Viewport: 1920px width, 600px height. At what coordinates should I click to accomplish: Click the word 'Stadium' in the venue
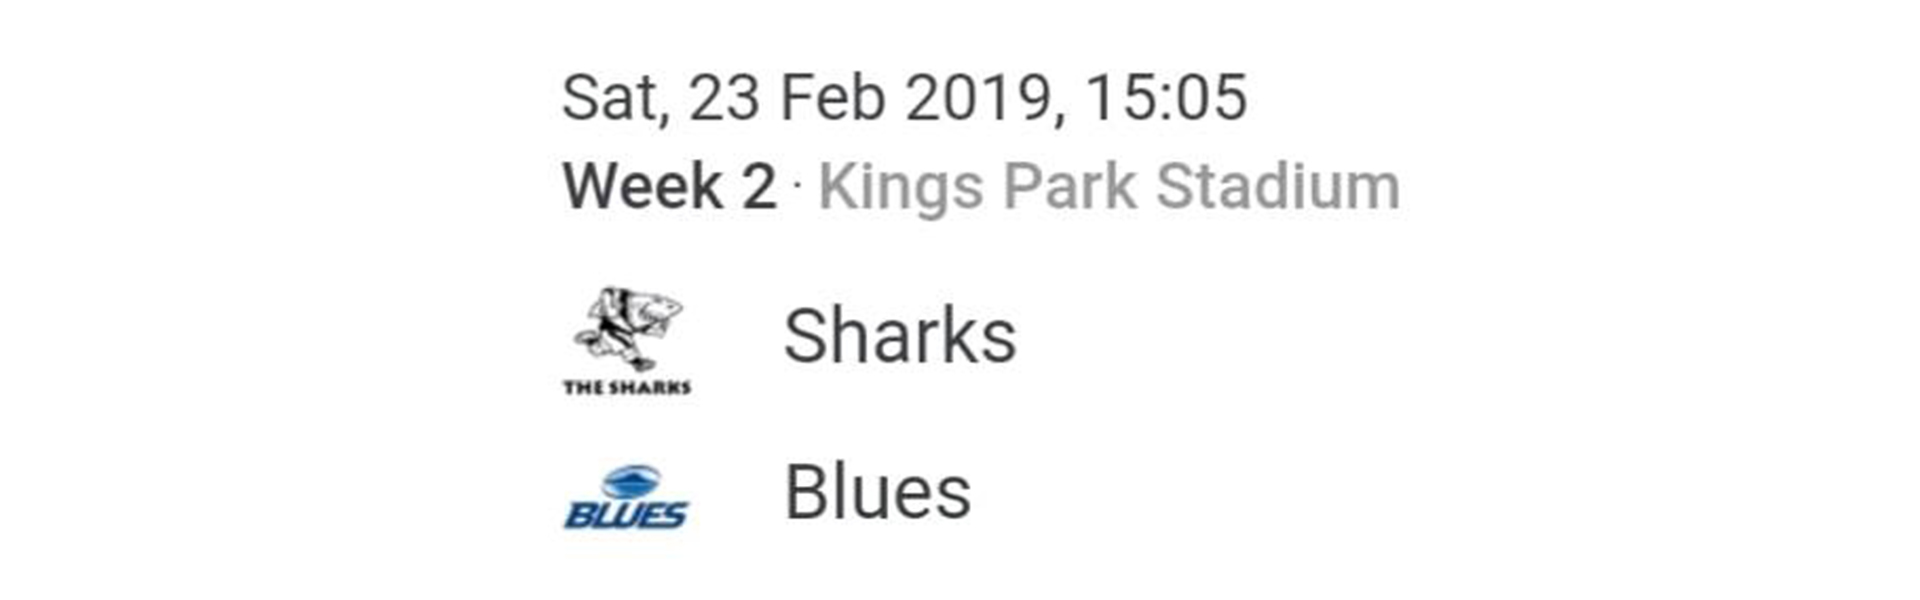coord(1278,187)
